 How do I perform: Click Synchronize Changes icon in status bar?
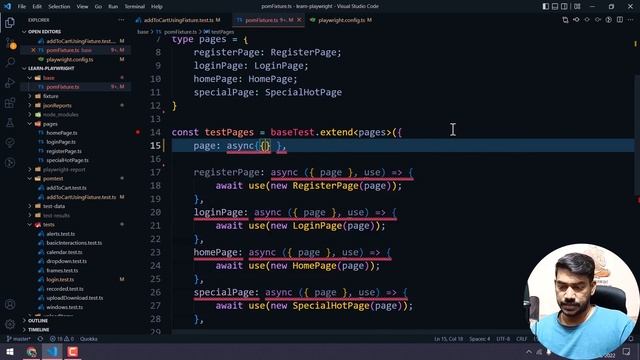pyautogui.click(x=40, y=339)
